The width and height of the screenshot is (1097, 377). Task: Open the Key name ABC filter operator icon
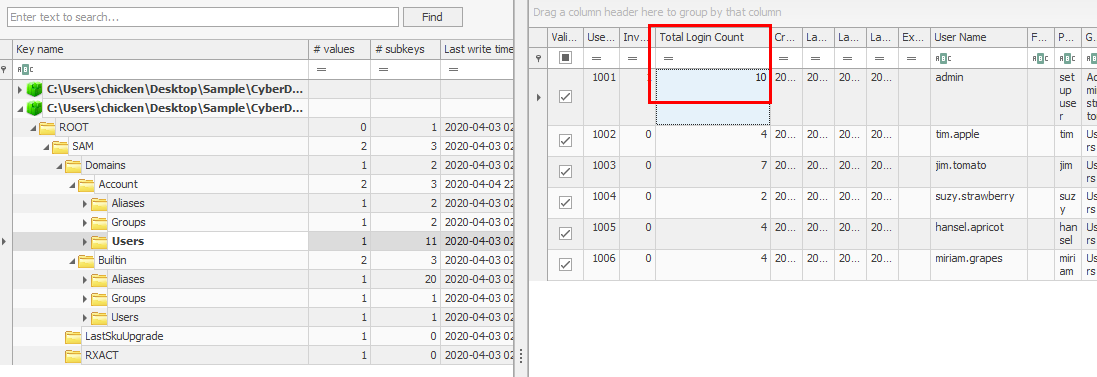24,69
